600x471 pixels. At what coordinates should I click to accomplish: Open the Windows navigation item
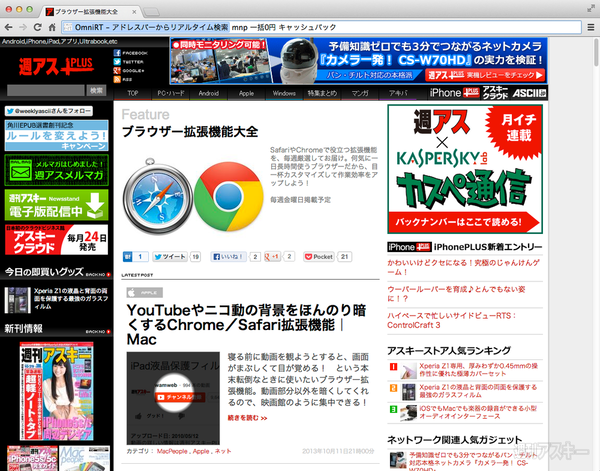[284, 93]
